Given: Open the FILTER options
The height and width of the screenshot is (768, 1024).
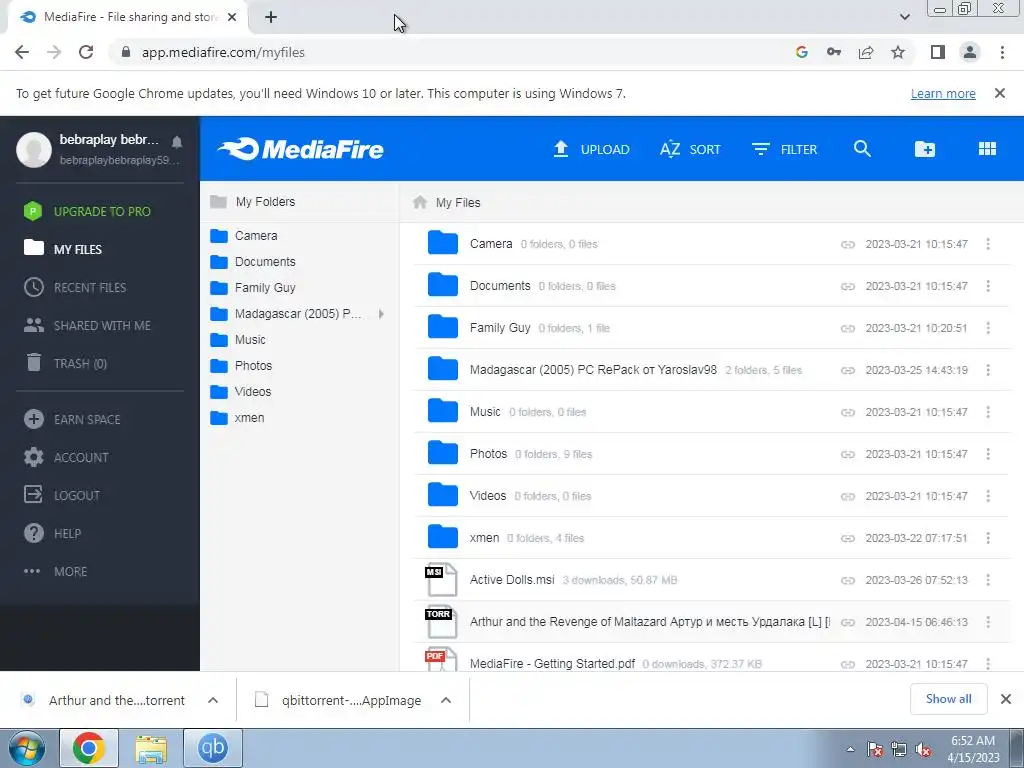Looking at the screenshot, I should click(784, 149).
